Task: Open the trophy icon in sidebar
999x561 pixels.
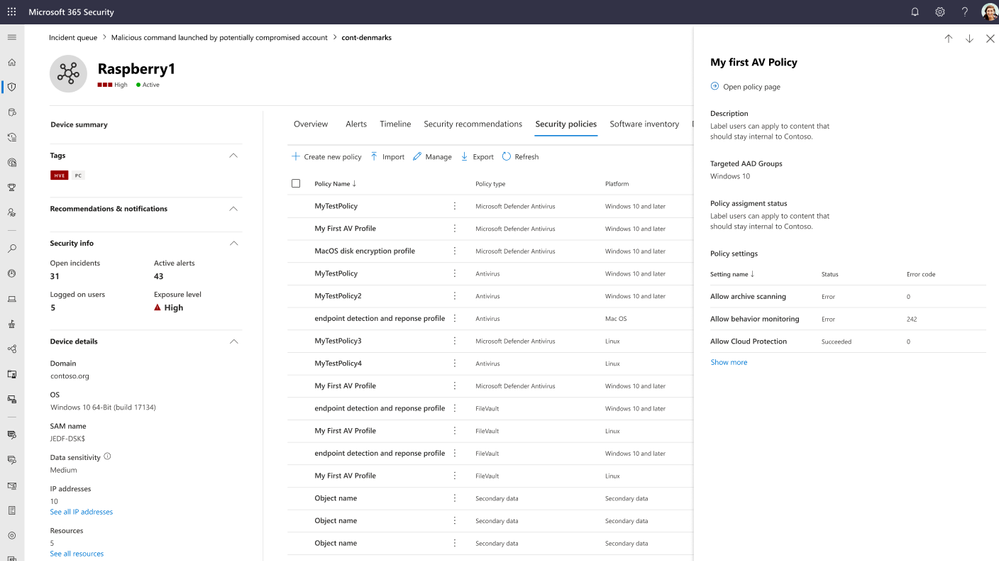Action: point(11,187)
